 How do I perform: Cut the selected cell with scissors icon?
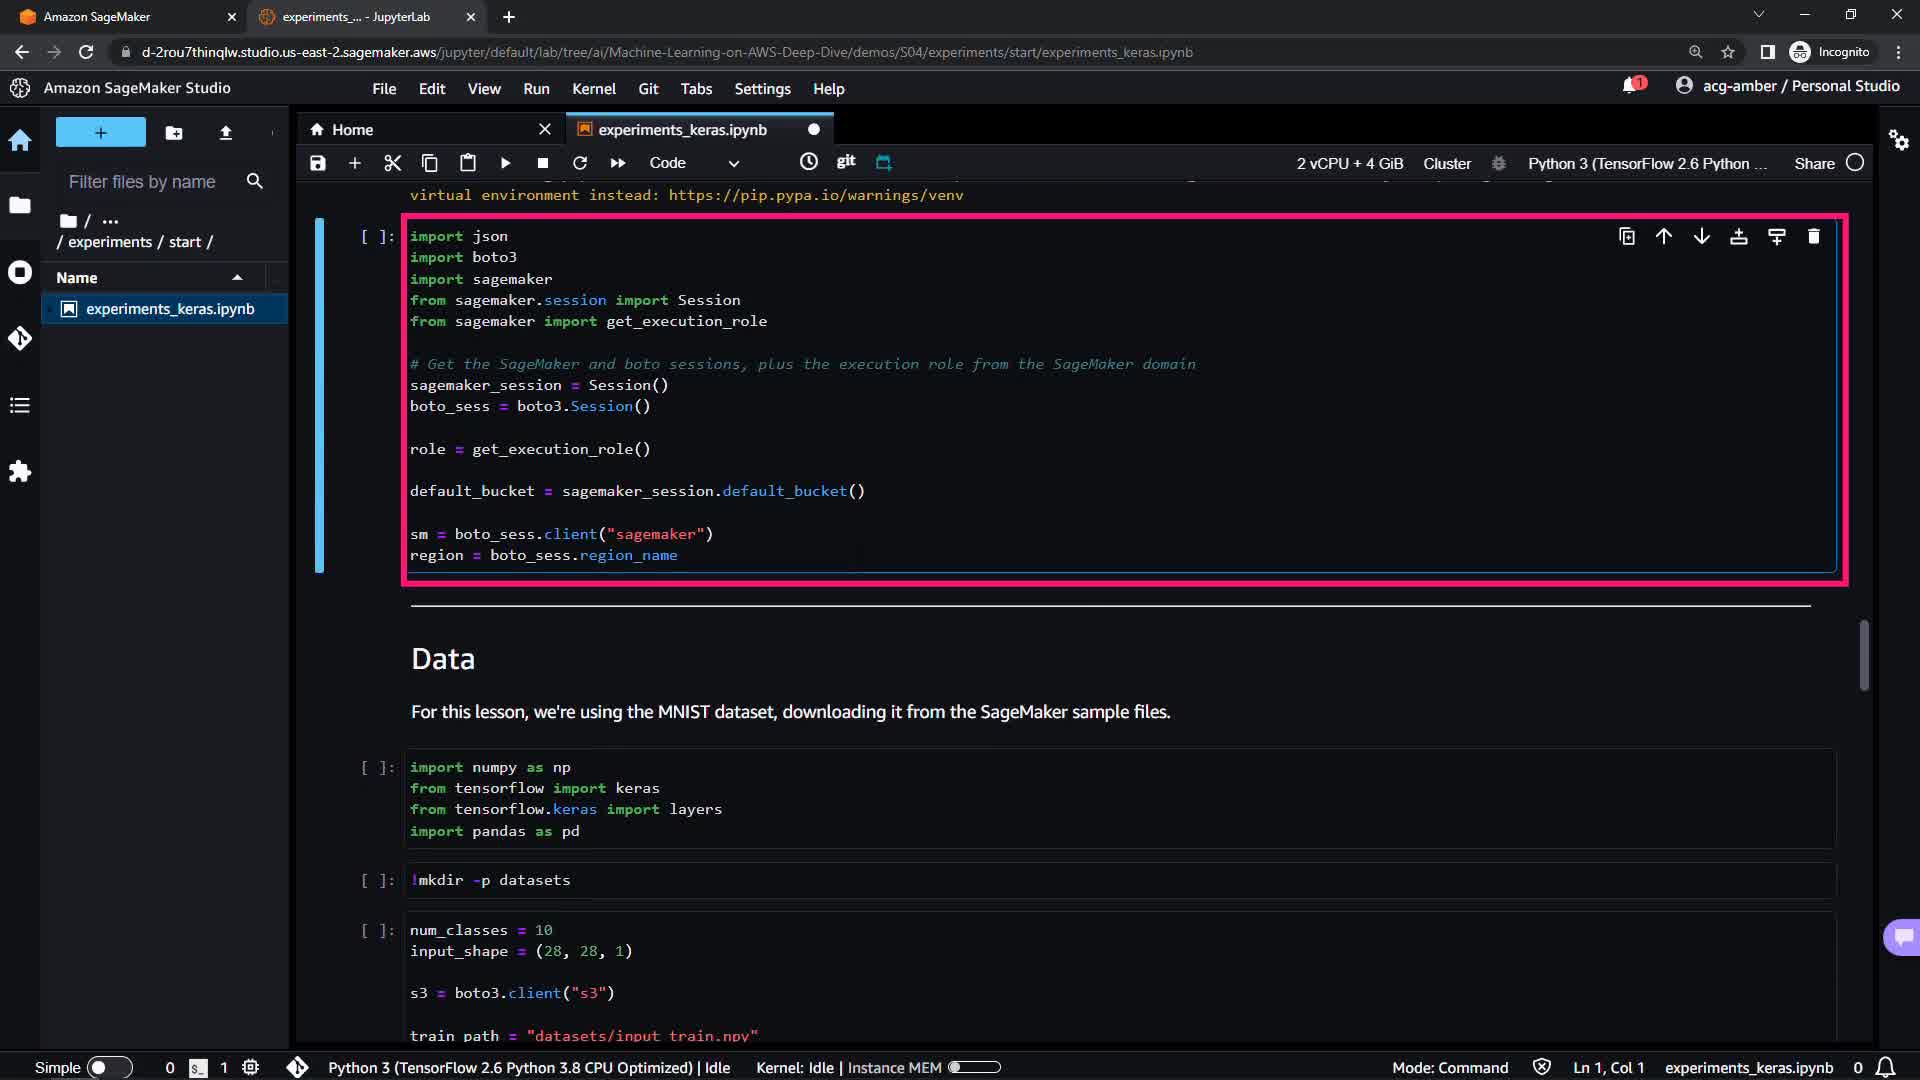point(392,163)
